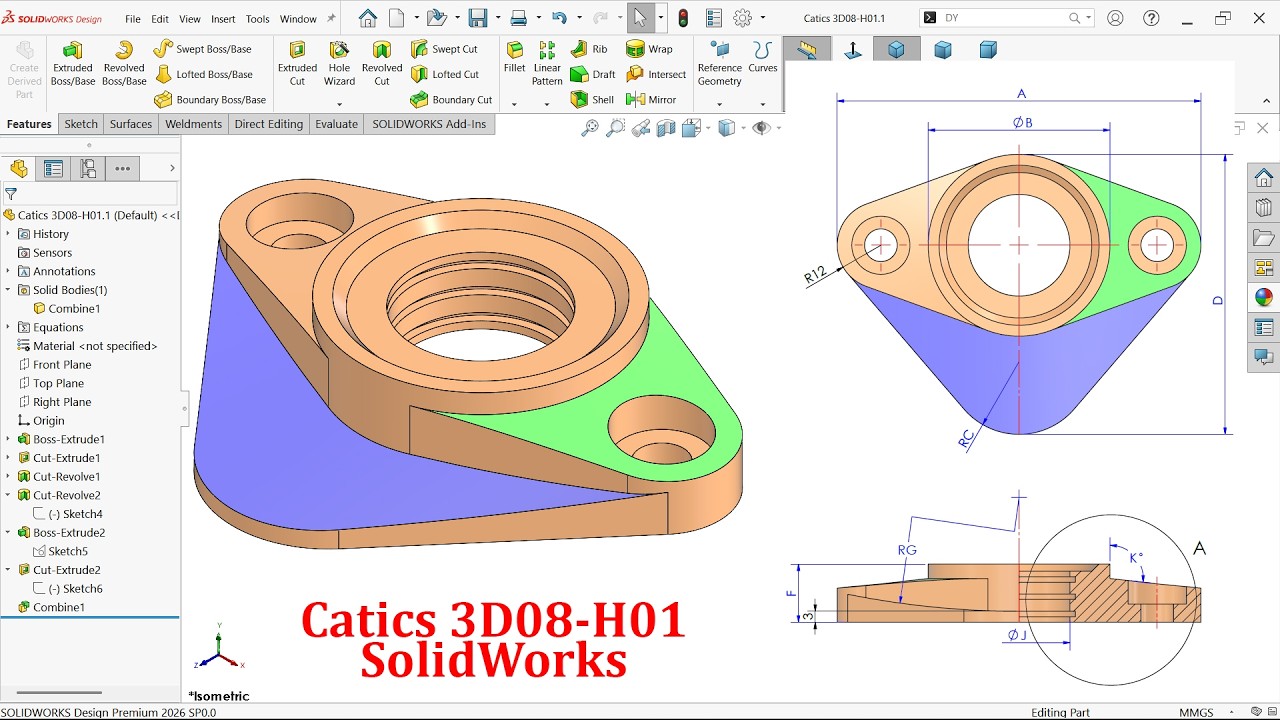
Task: Open the PropertyManager tab
Action: click(53, 169)
